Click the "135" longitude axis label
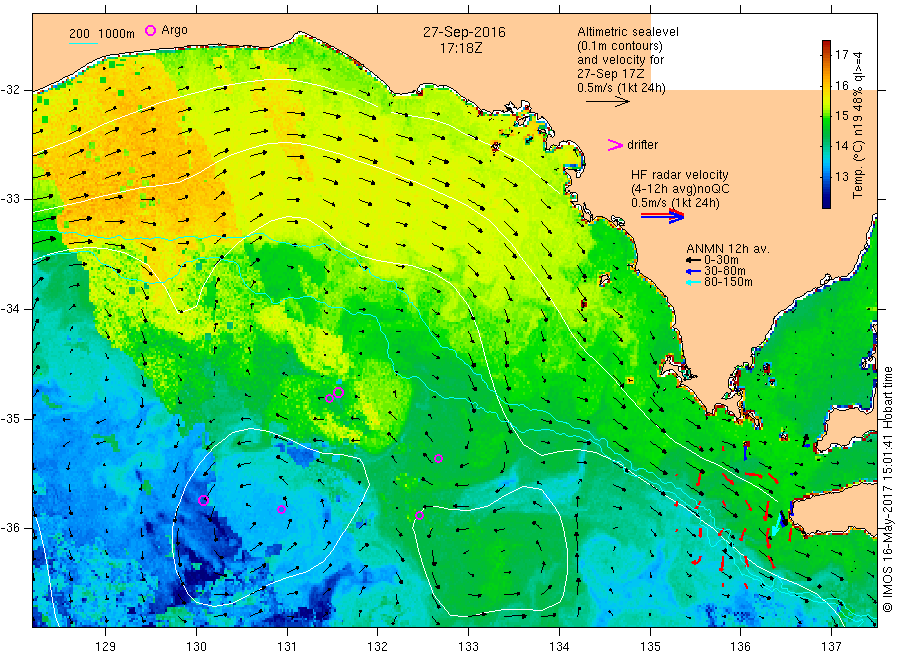 click(650, 647)
